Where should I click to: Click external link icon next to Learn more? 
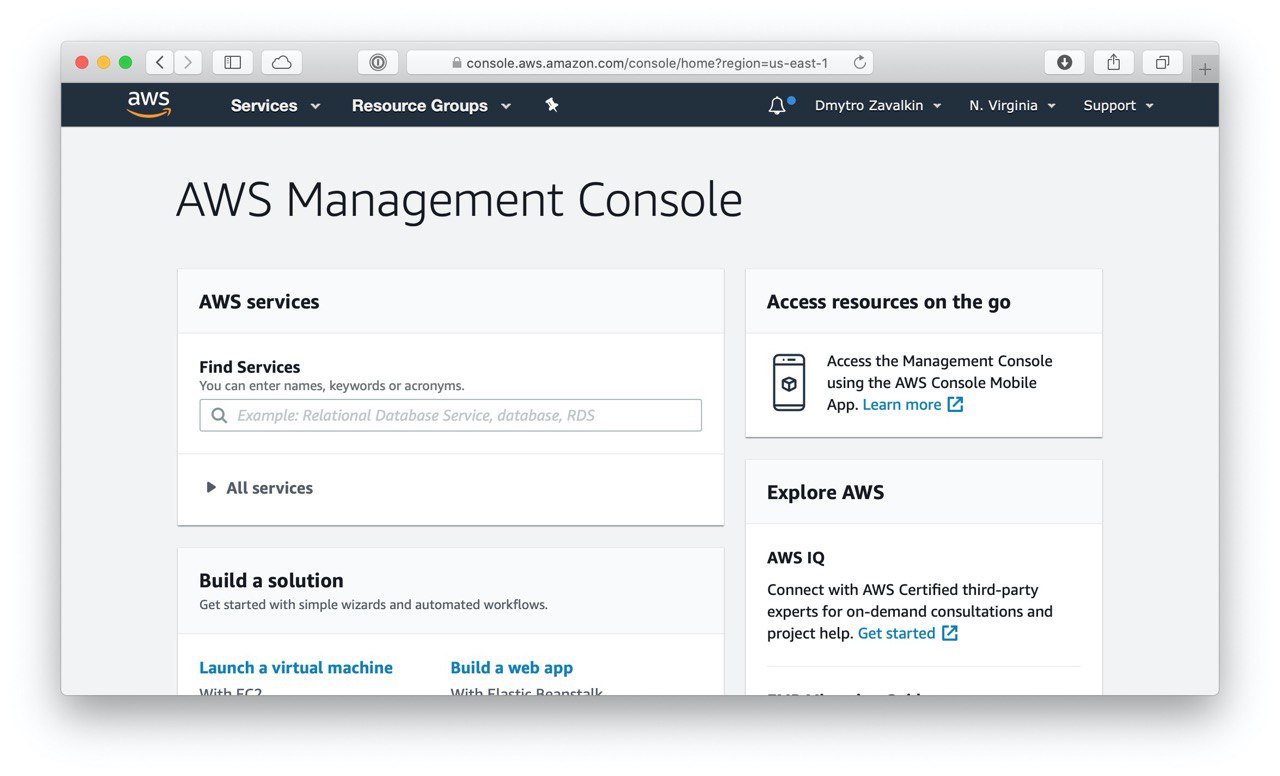pos(955,404)
